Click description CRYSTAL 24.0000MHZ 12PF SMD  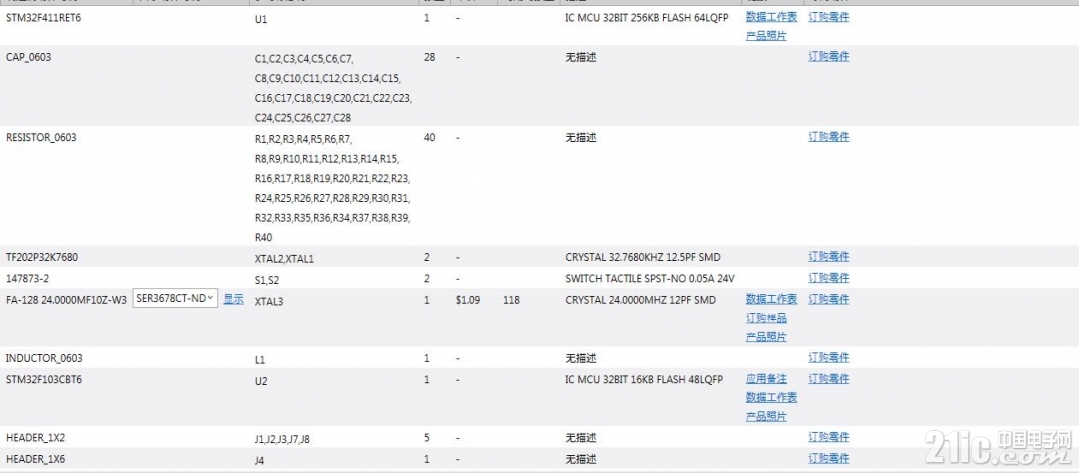click(x=640, y=299)
